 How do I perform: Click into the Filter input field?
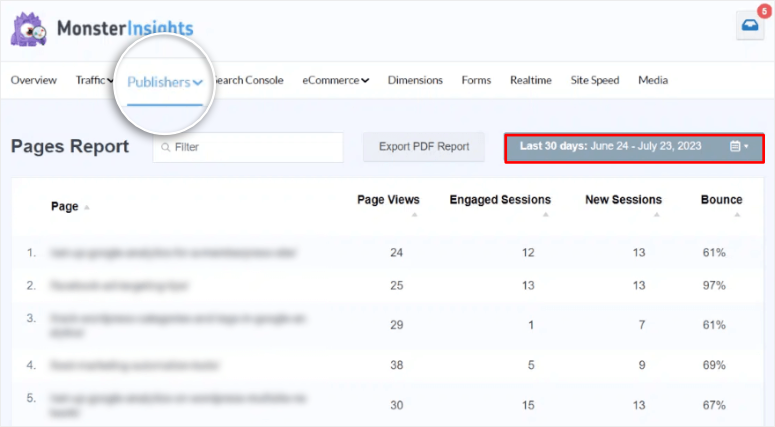click(248, 147)
